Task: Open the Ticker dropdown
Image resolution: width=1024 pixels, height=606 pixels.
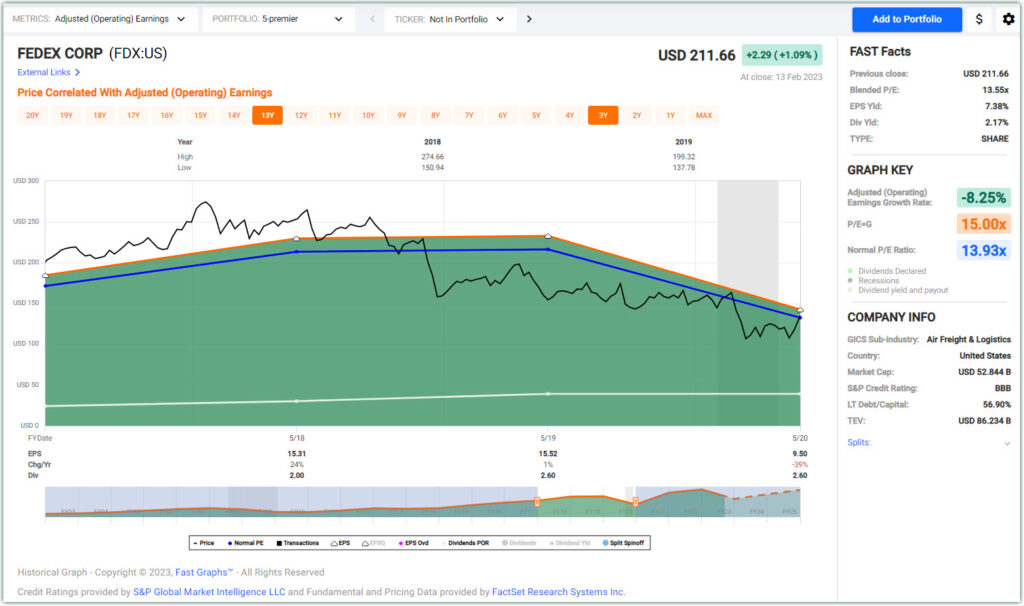Action: coord(448,19)
